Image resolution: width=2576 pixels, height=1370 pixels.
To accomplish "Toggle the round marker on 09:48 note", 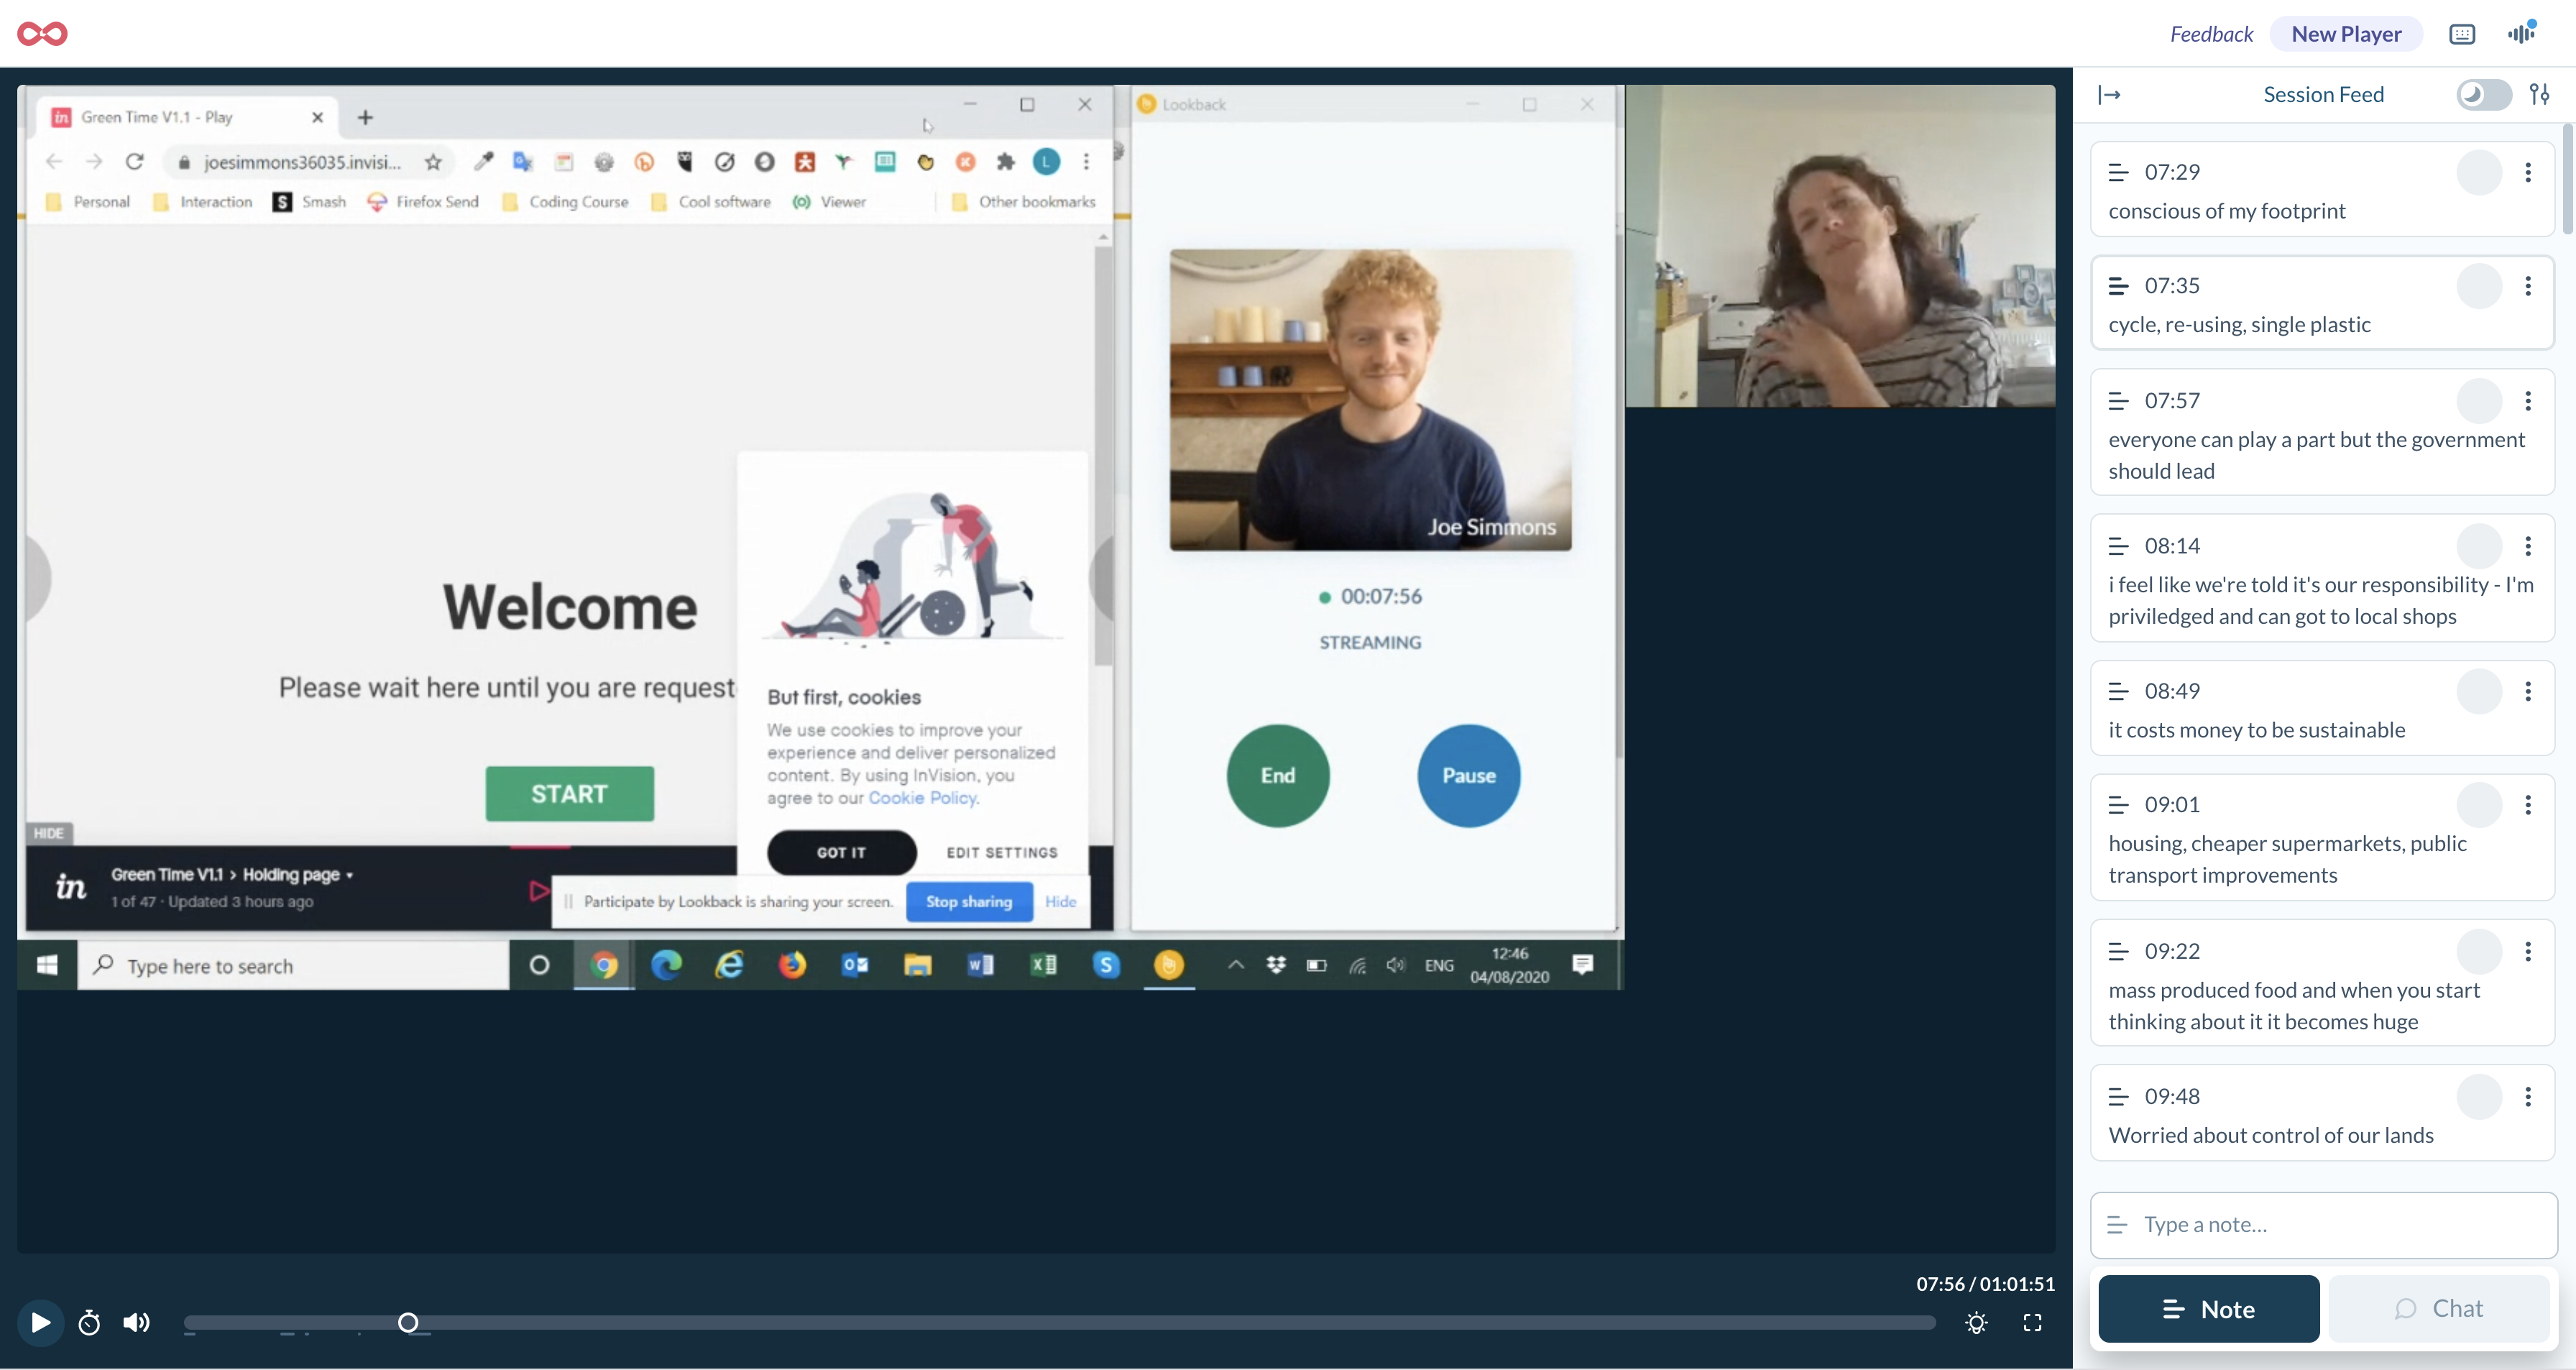I will click(2479, 1096).
